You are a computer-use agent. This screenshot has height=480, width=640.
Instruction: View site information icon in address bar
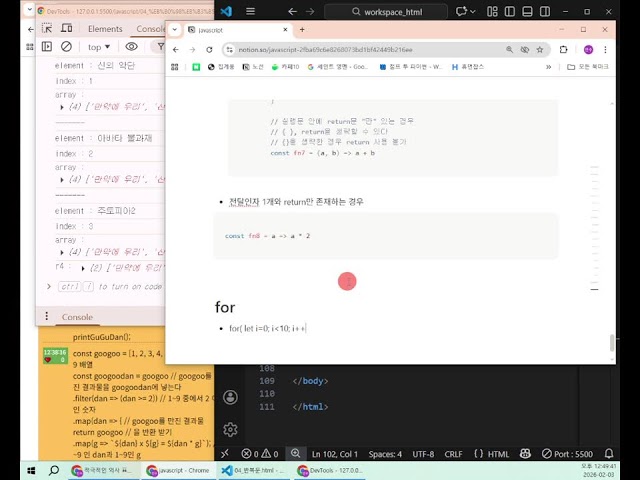coord(230,49)
